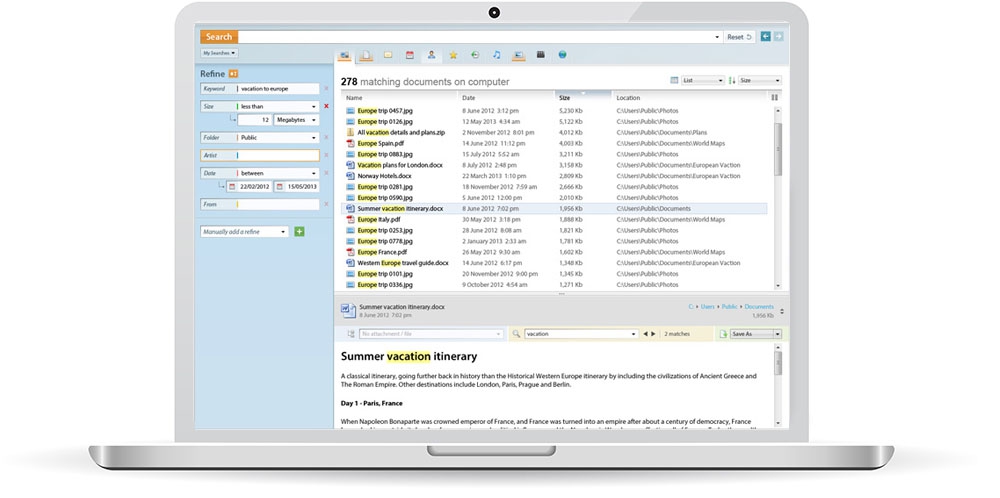
Task: Open the search box history dropdown arrow
Action: (717, 37)
